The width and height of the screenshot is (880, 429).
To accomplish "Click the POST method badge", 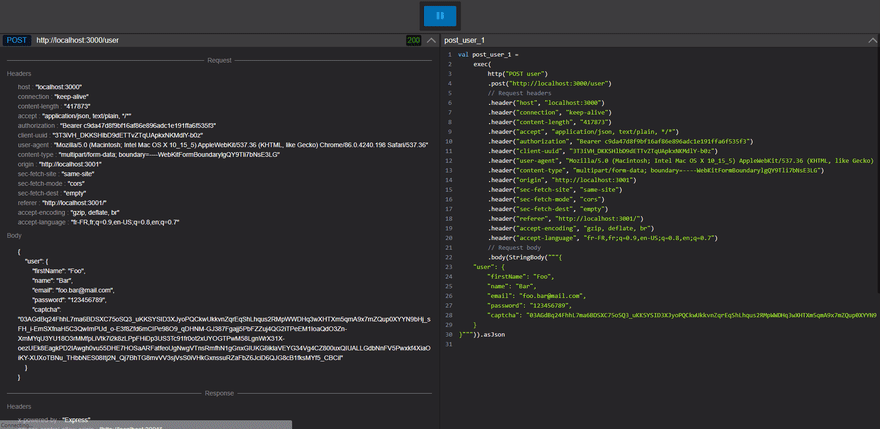I will point(17,40).
